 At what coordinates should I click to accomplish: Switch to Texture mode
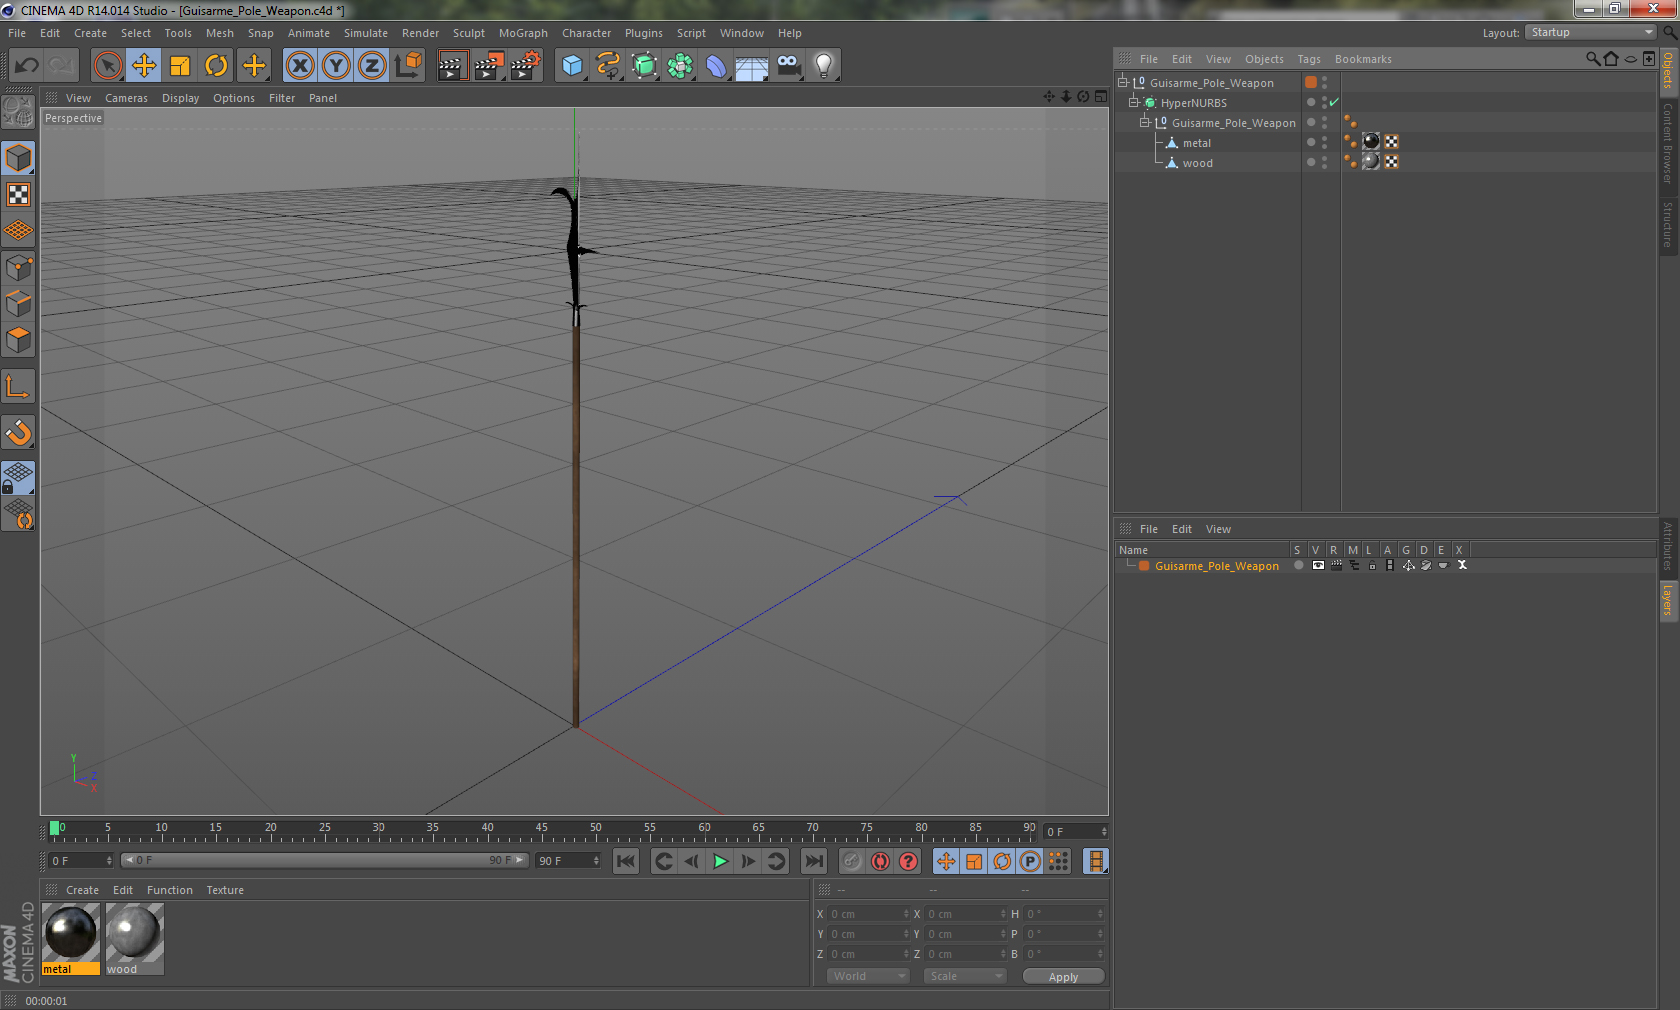pyautogui.click(x=18, y=194)
